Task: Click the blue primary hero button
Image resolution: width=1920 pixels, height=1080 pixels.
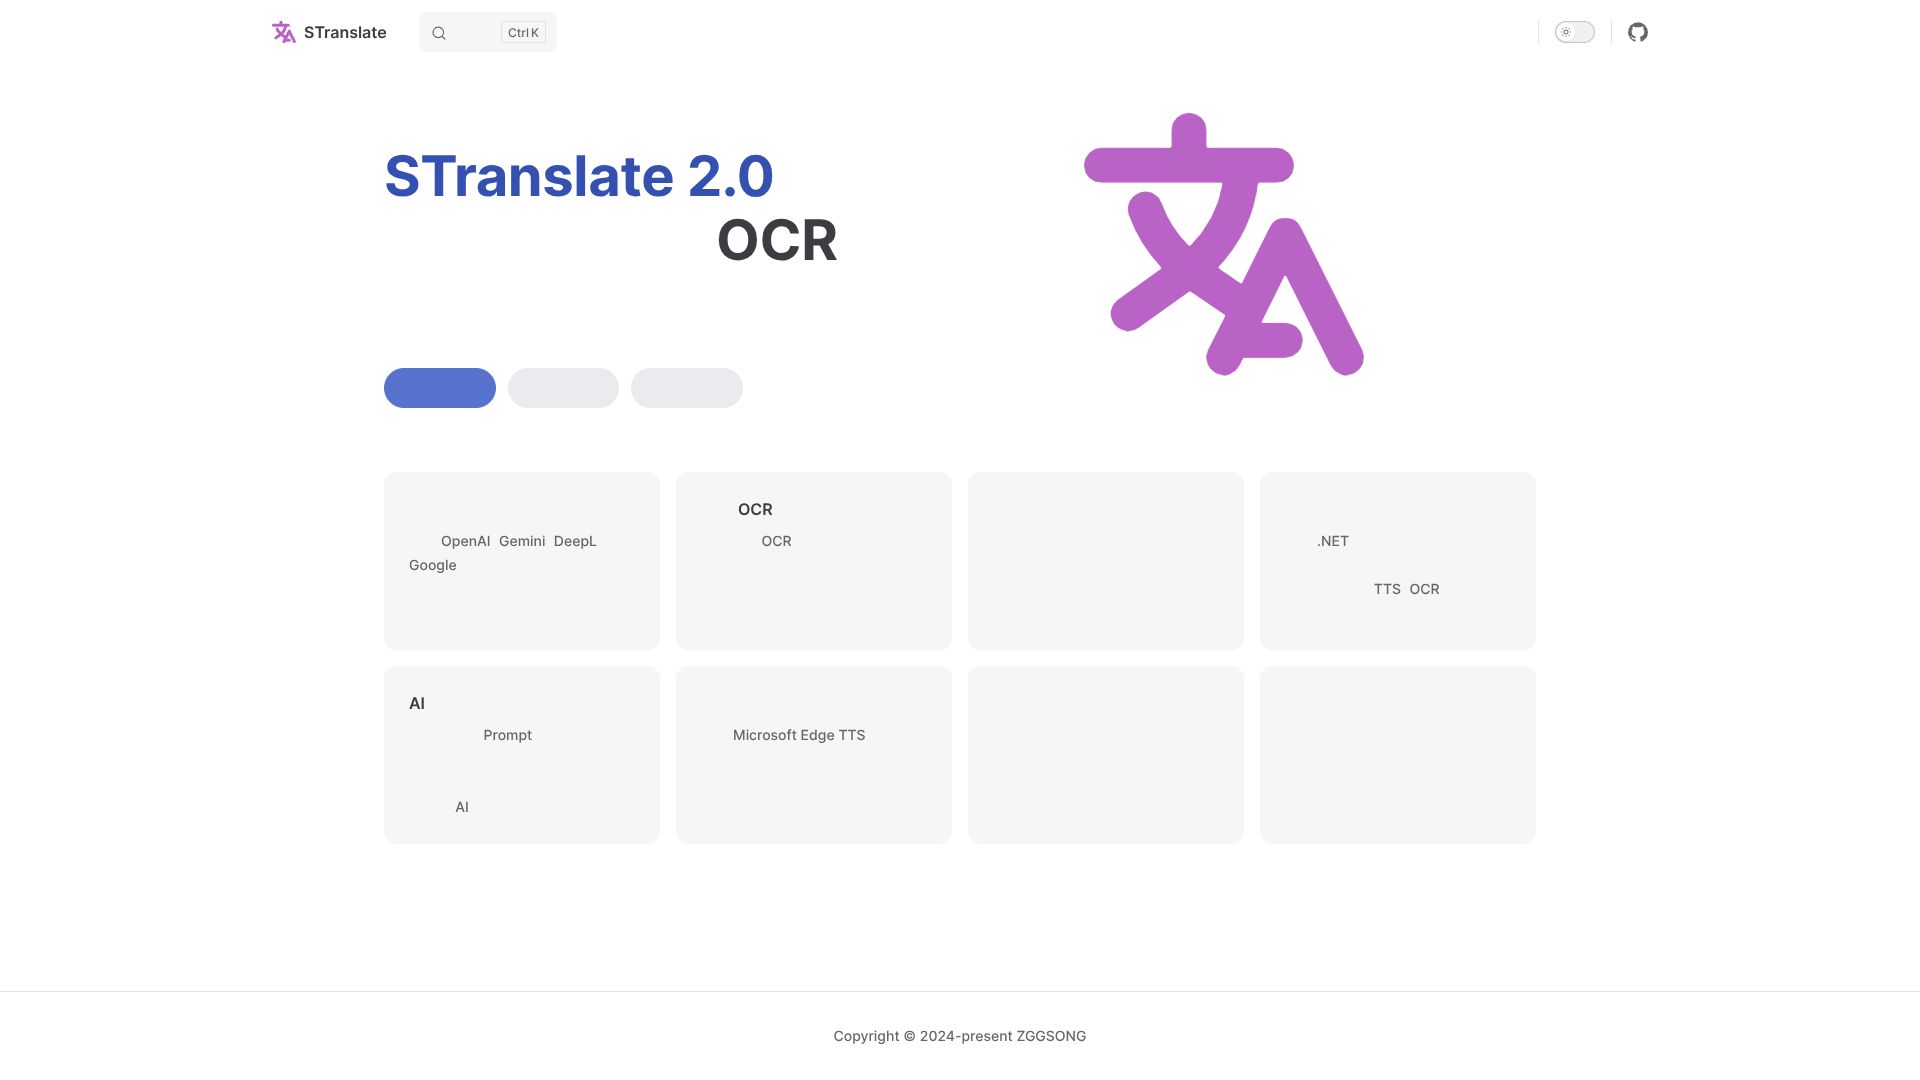Action: pos(440,388)
